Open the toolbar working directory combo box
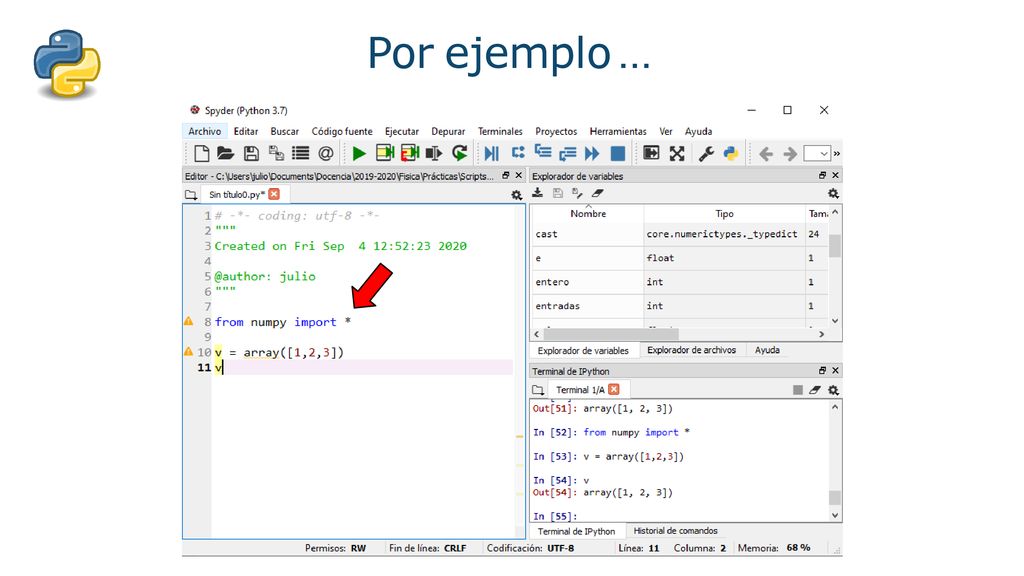Screen dimensions: 1024x576 (x=817, y=153)
